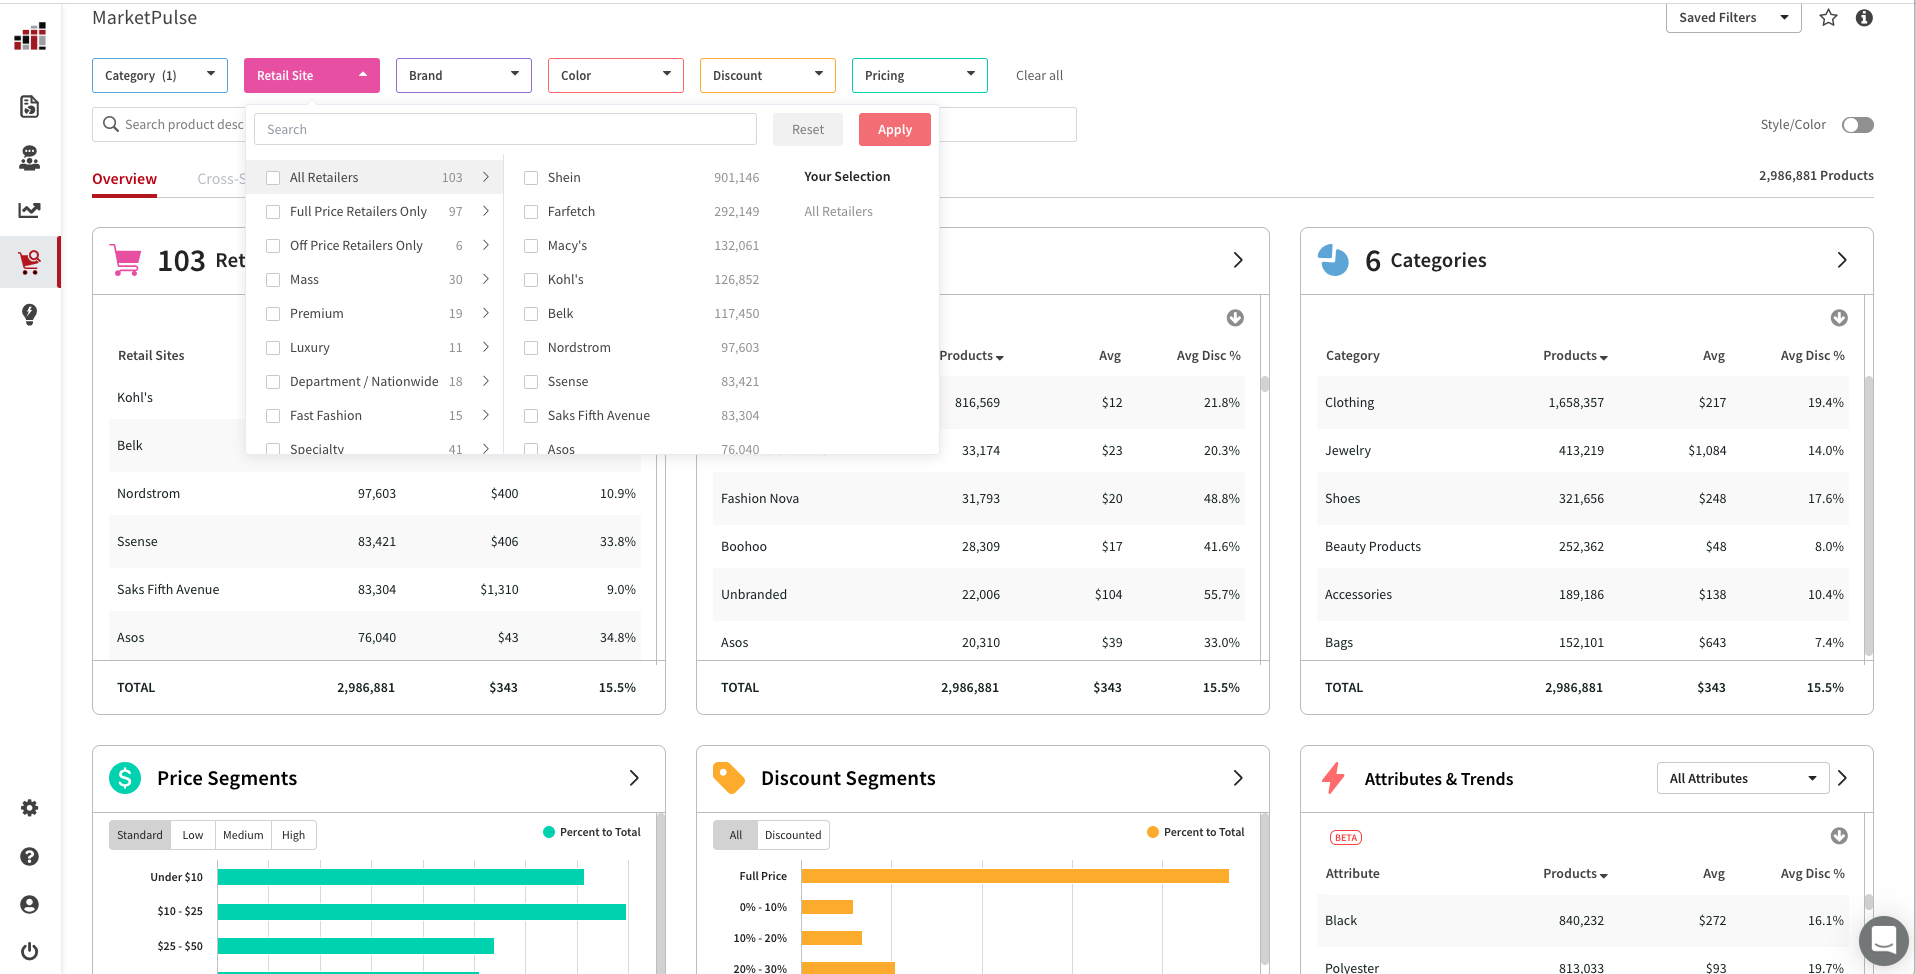Click the pie chart Categories icon
The height and width of the screenshot is (974, 1916).
1333,260
